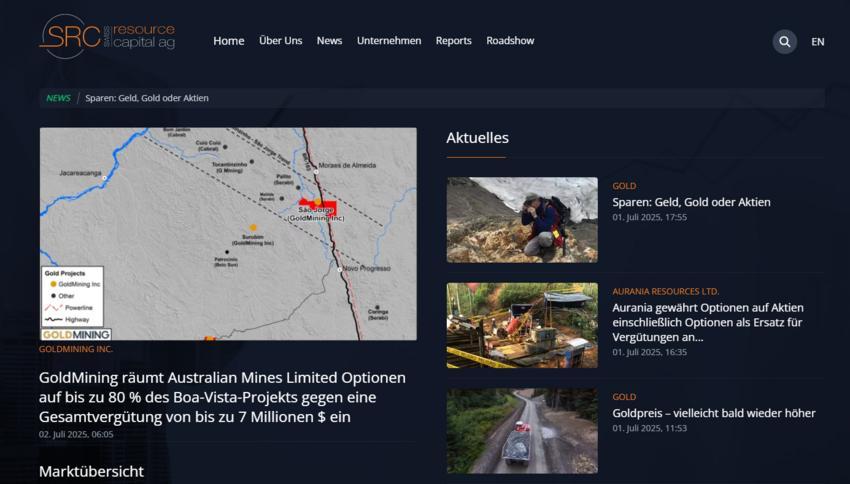Open the Roadshow menu item
Screen dimensions: 850x484
tap(510, 41)
